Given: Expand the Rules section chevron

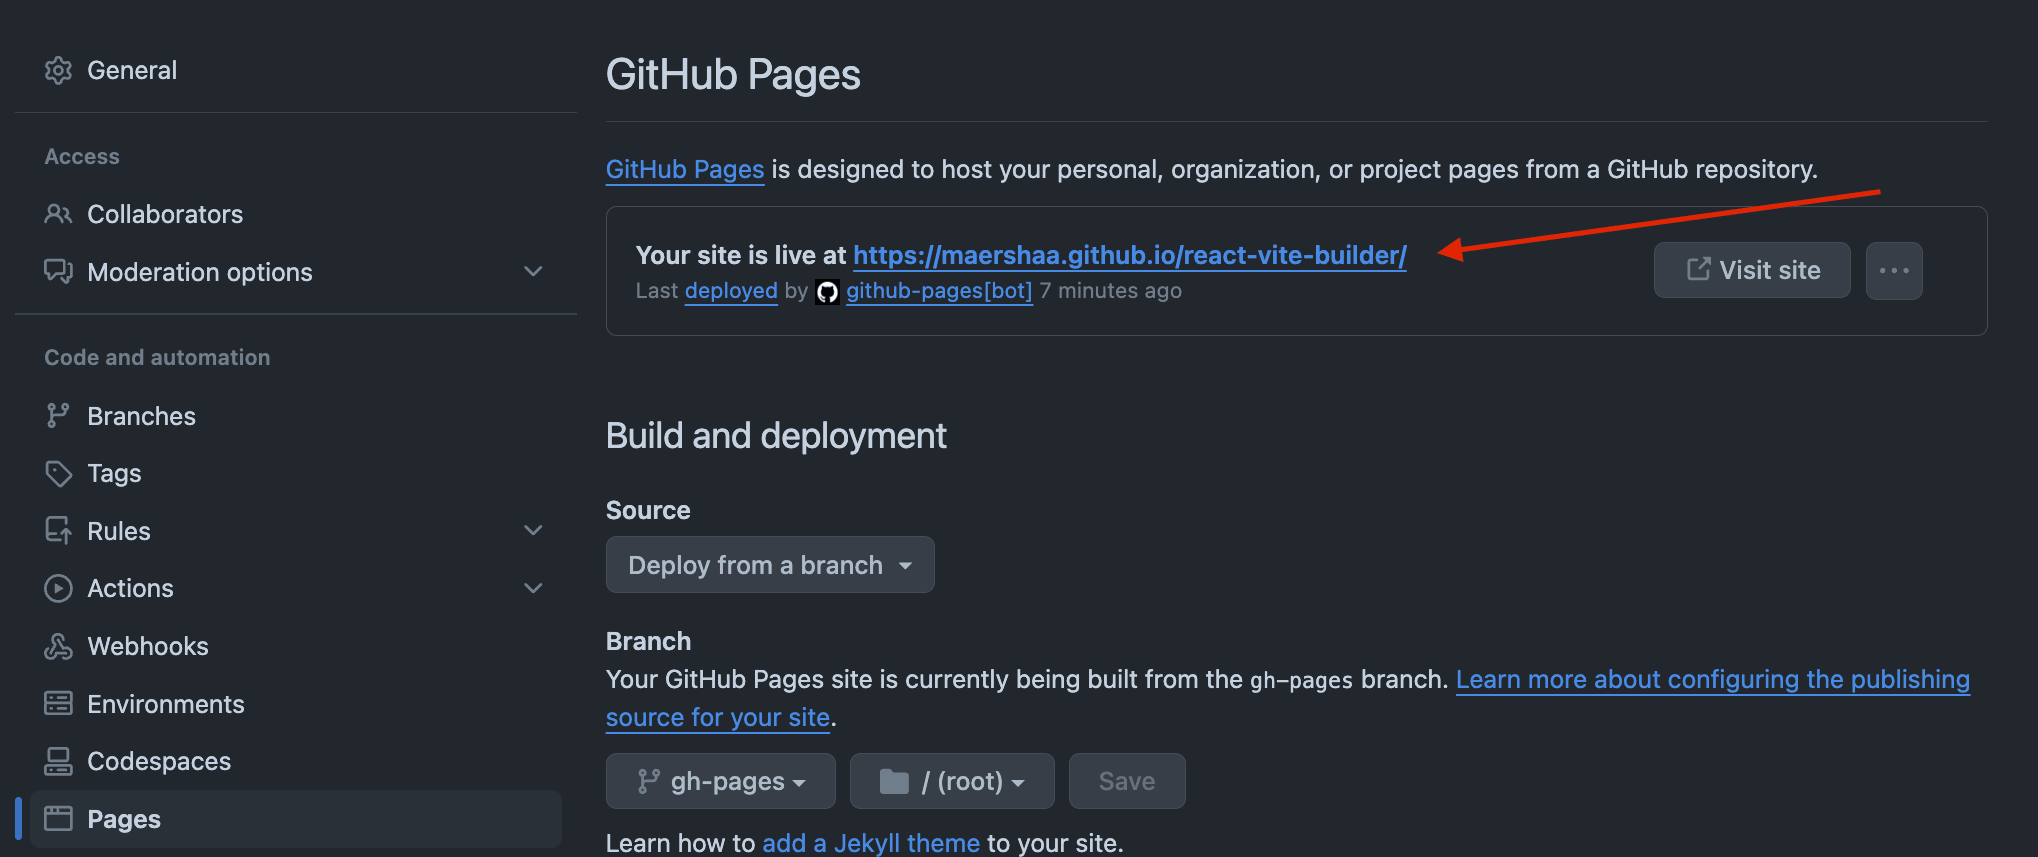Looking at the screenshot, I should [x=533, y=531].
